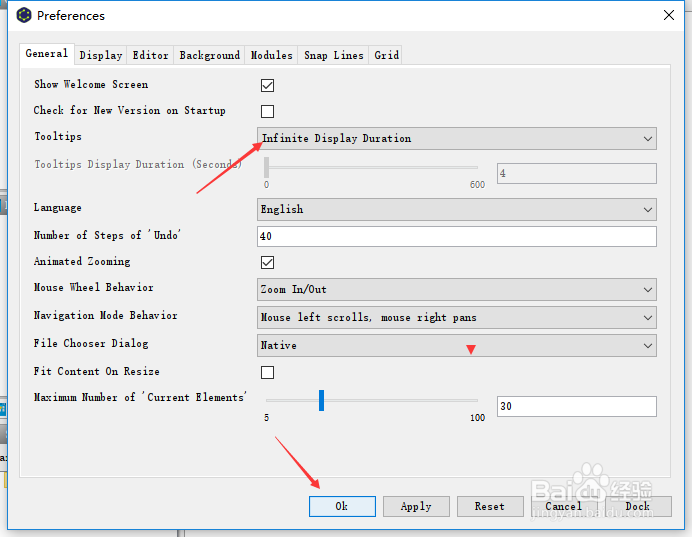Click the 'Navigation Mode Behavior' label
Image resolution: width=692 pixels, height=537 pixels.
point(105,315)
